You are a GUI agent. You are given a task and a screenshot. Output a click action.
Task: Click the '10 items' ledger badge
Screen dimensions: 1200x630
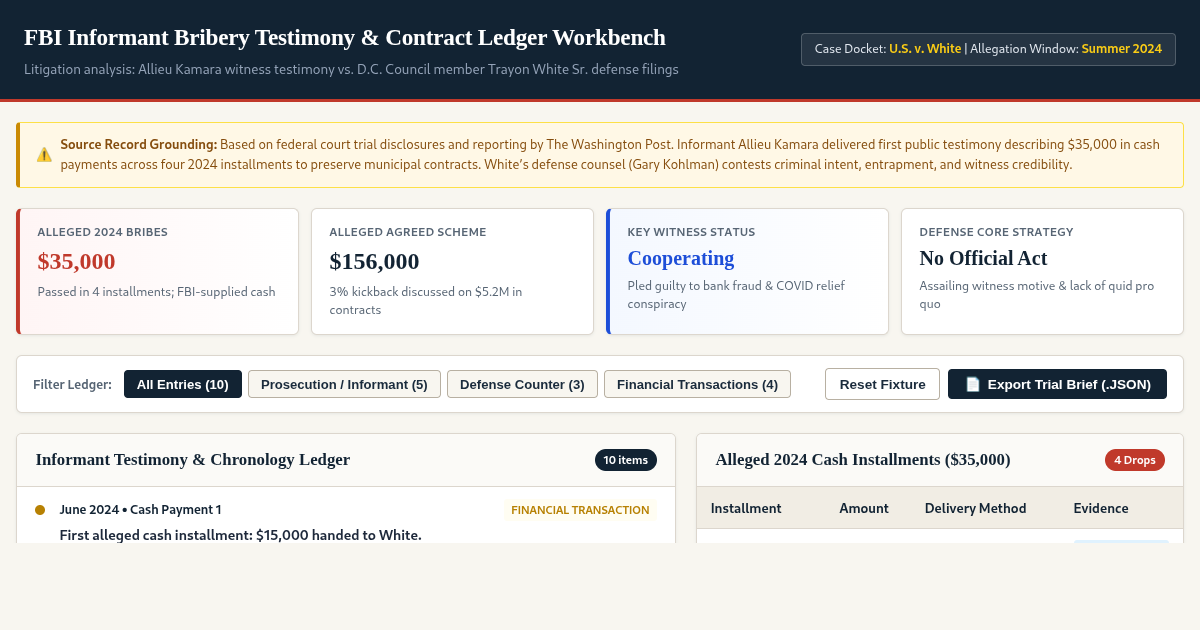coord(626,460)
